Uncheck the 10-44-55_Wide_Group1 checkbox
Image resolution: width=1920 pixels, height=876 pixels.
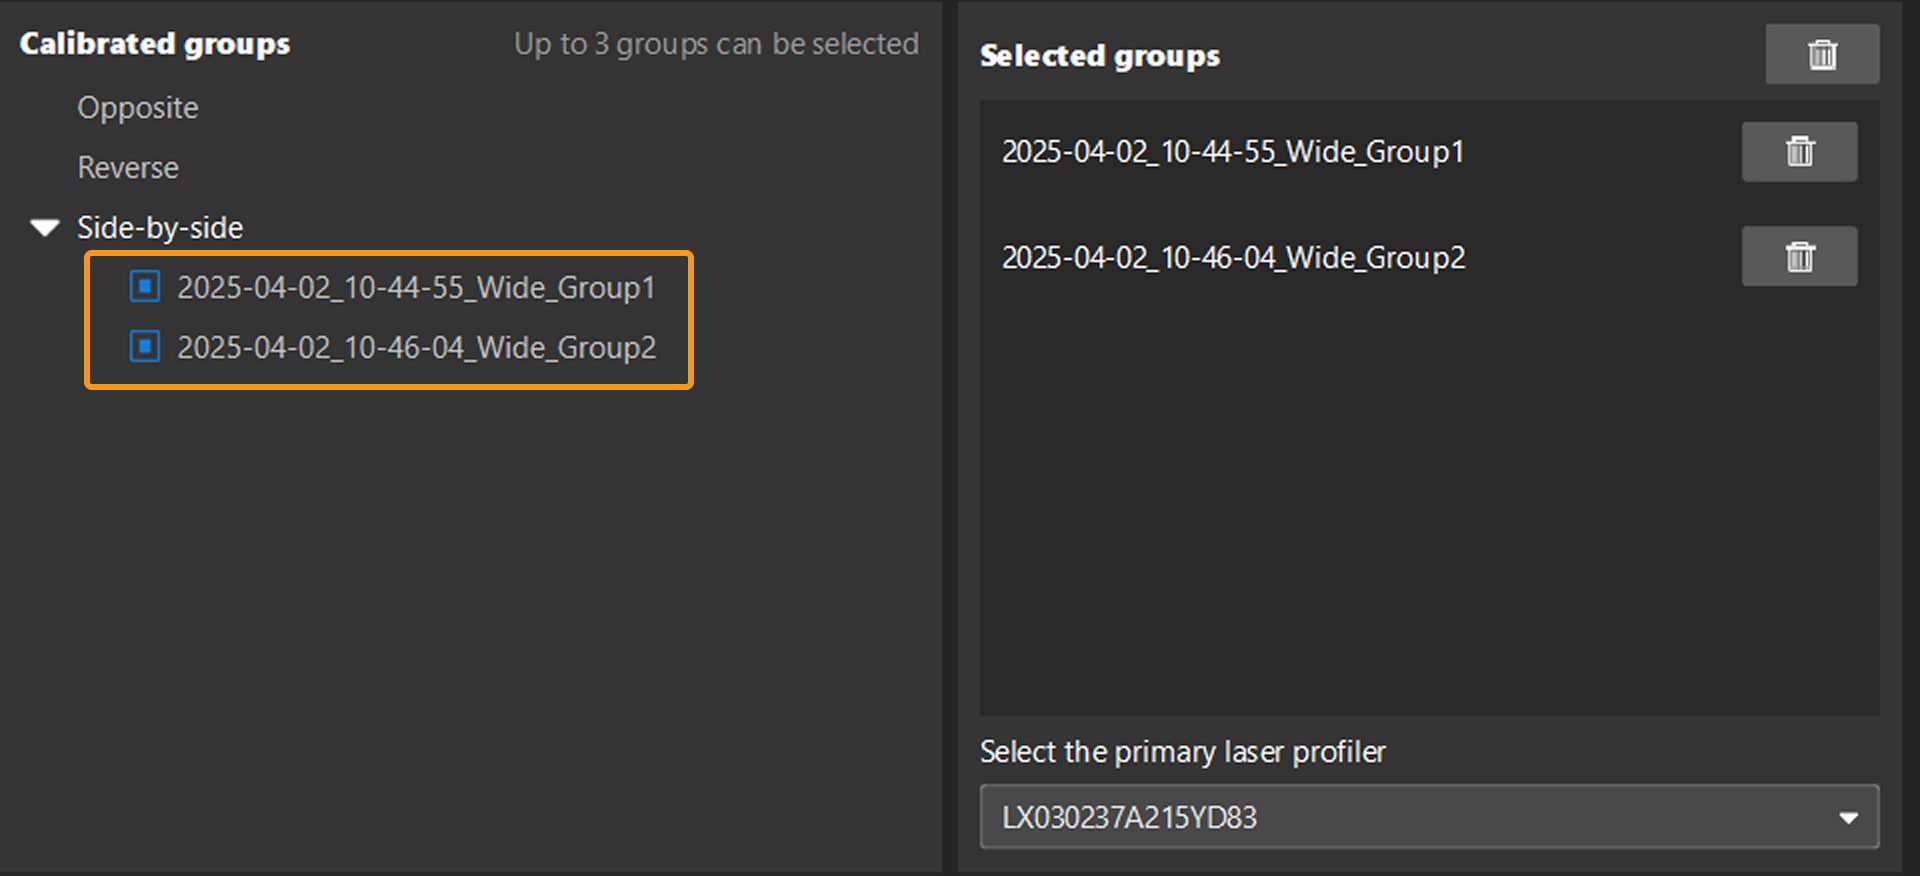pyautogui.click(x=145, y=287)
